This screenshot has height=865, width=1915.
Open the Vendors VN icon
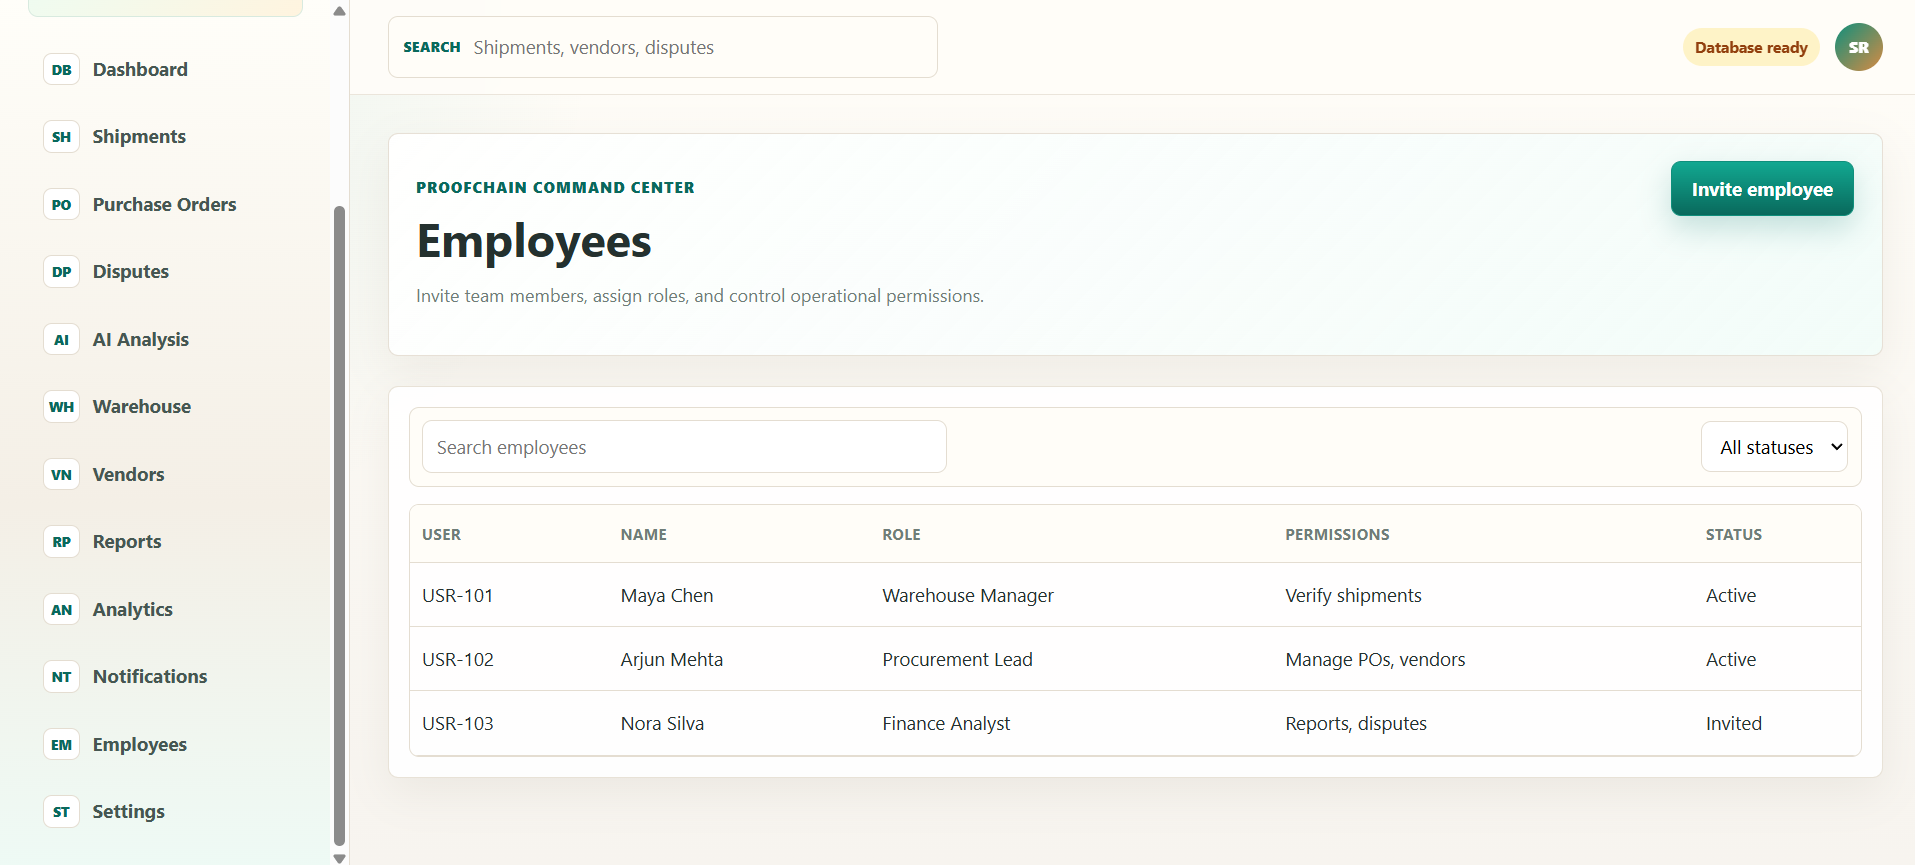point(62,475)
